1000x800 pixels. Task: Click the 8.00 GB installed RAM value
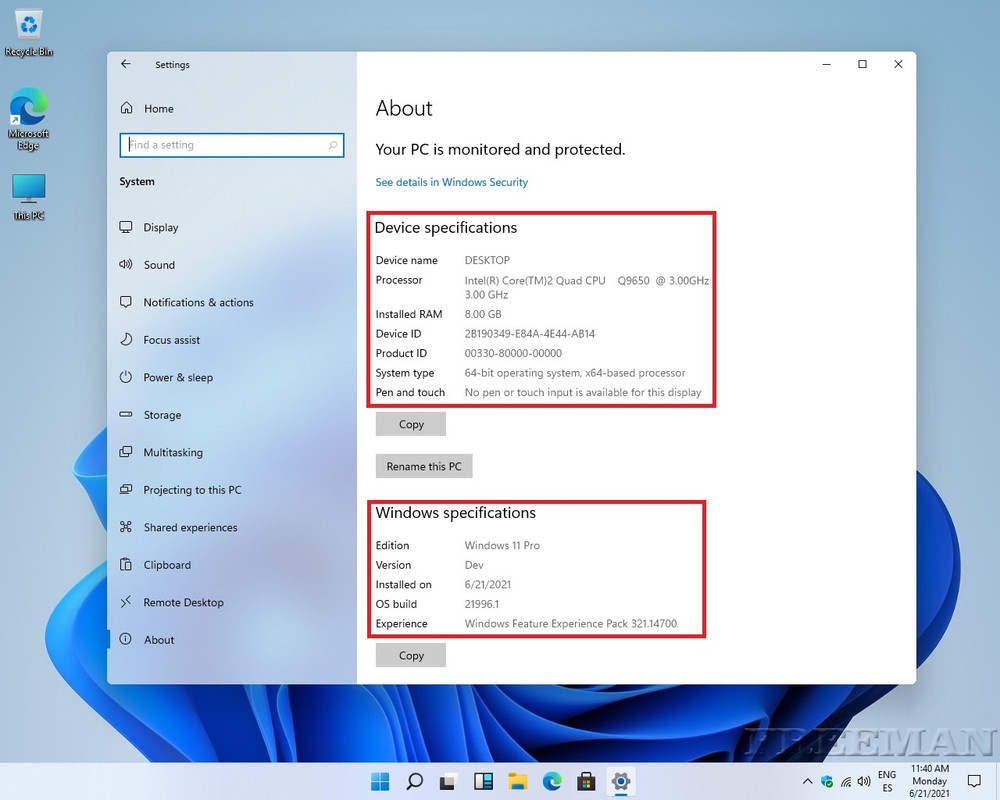pyautogui.click(x=483, y=315)
